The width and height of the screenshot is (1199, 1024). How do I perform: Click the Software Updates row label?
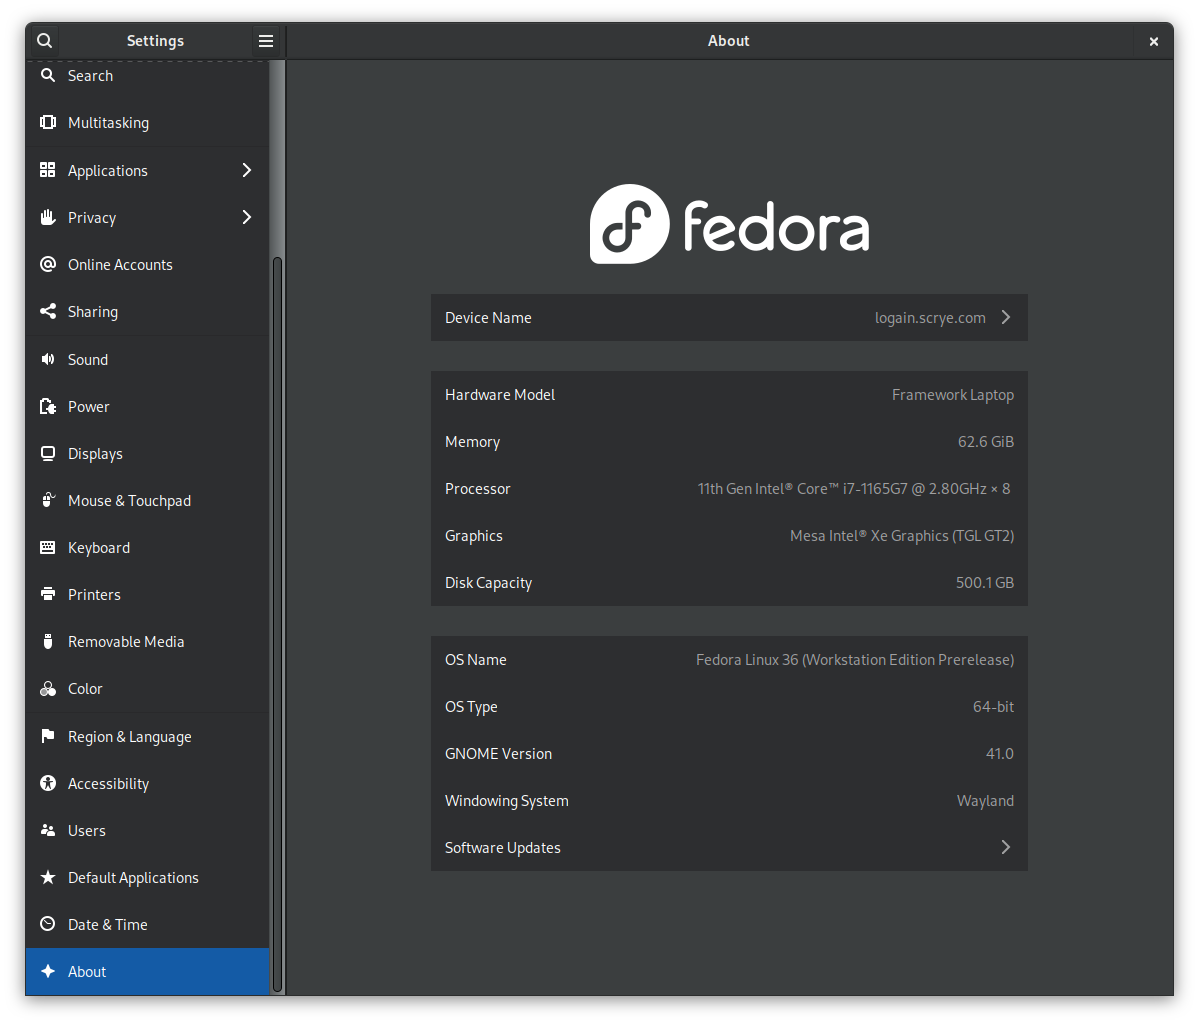point(502,847)
